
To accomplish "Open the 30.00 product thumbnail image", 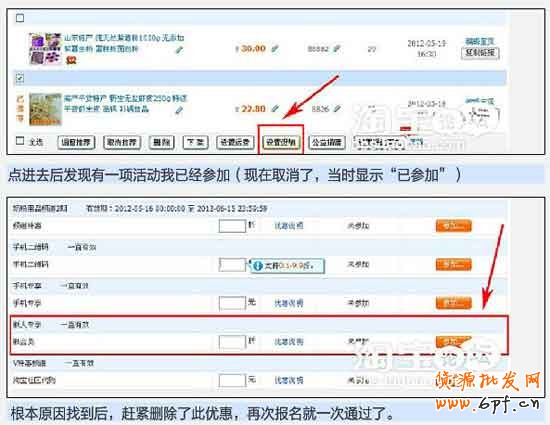I will click(x=45, y=49).
